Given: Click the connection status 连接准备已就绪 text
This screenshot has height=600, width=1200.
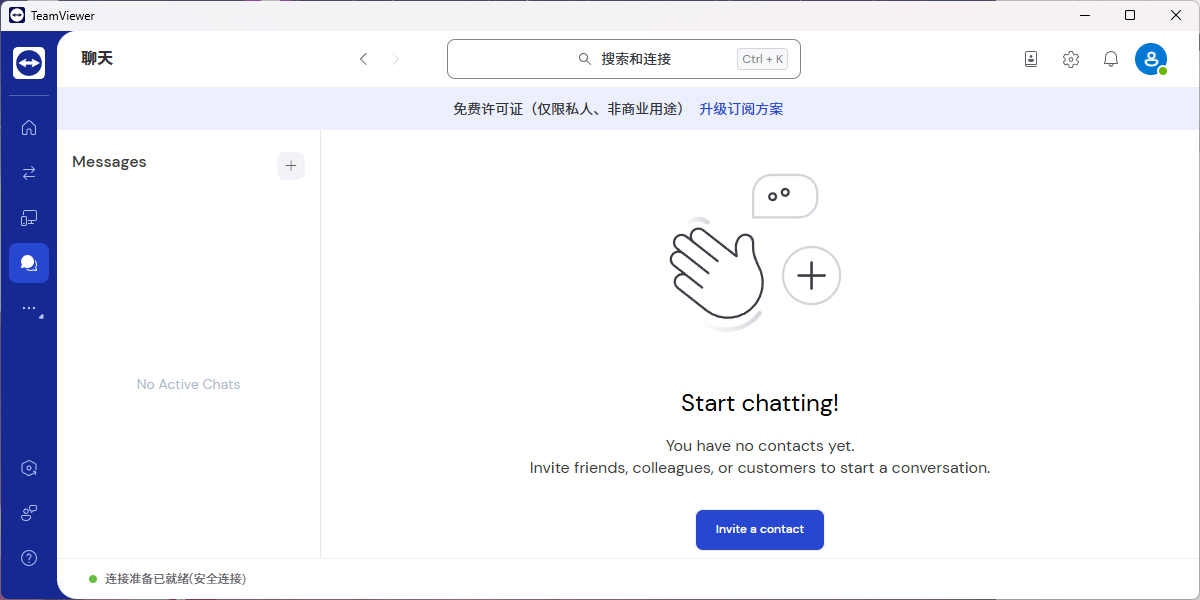Looking at the screenshot, I should [175, 579].
